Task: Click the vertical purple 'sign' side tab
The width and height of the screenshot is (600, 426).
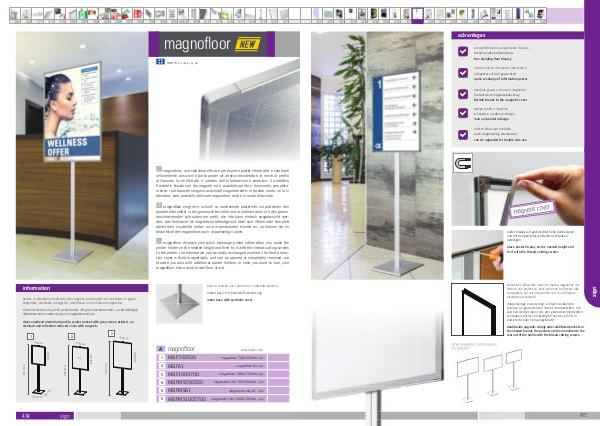Action: [x=592, y=291]
